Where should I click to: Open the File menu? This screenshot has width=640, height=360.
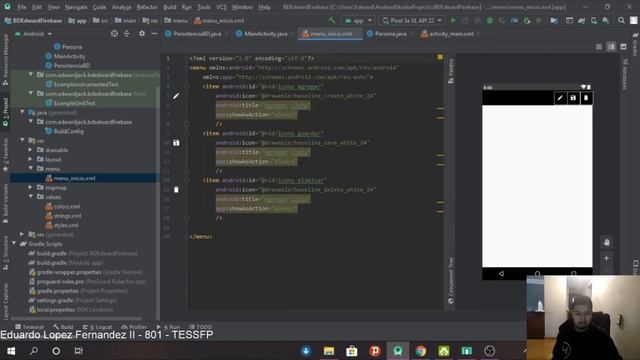click(22, 7)
